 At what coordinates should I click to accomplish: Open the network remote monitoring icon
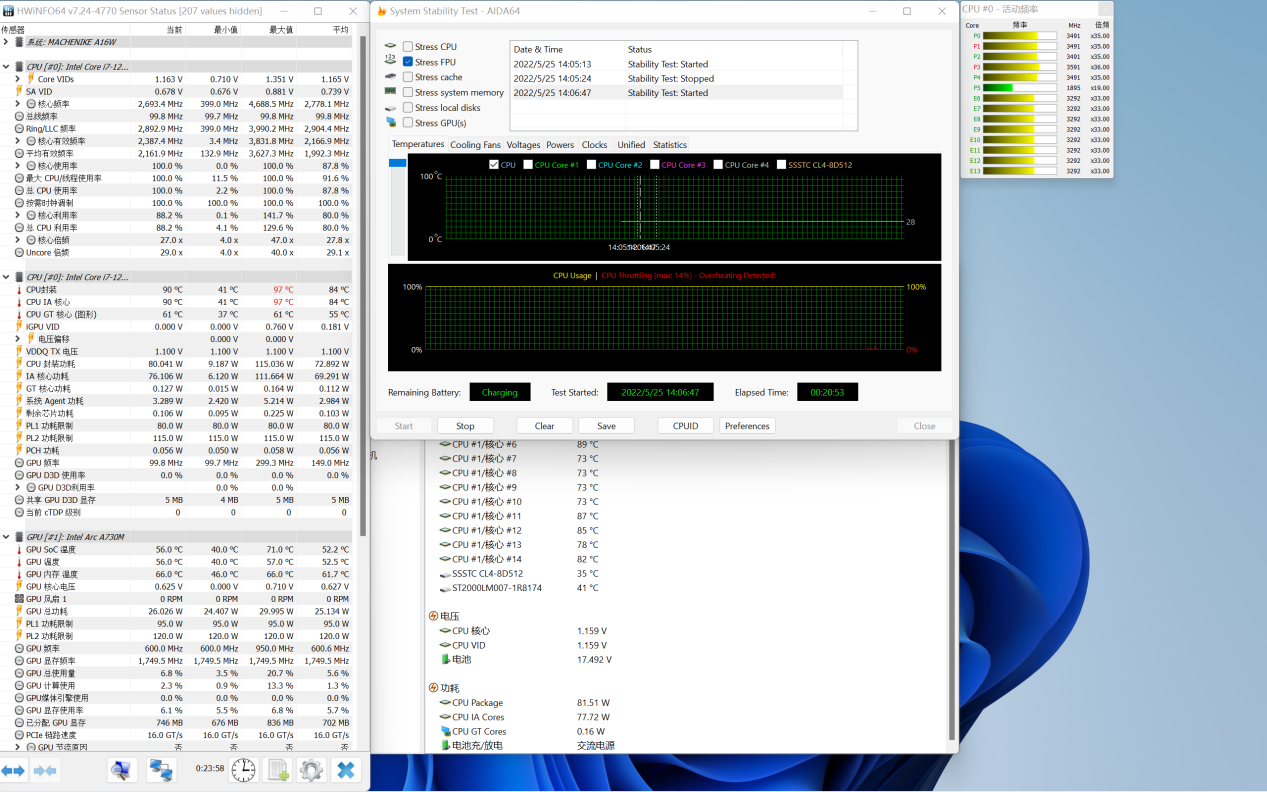[x=161, y=770]
